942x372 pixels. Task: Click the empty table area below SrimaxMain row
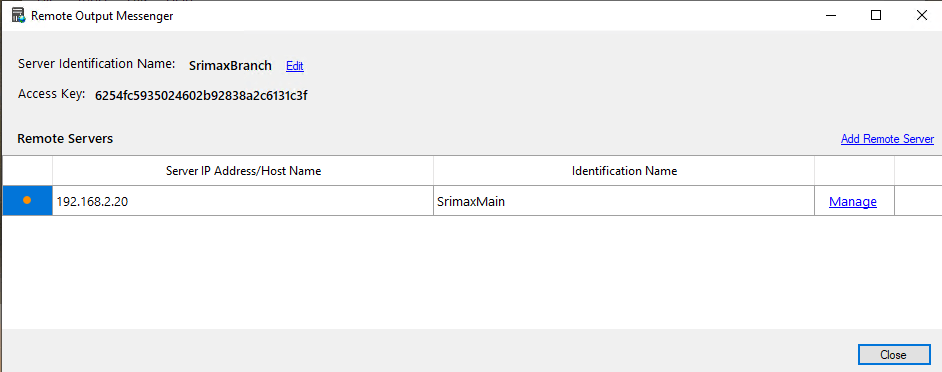[471, 272]
